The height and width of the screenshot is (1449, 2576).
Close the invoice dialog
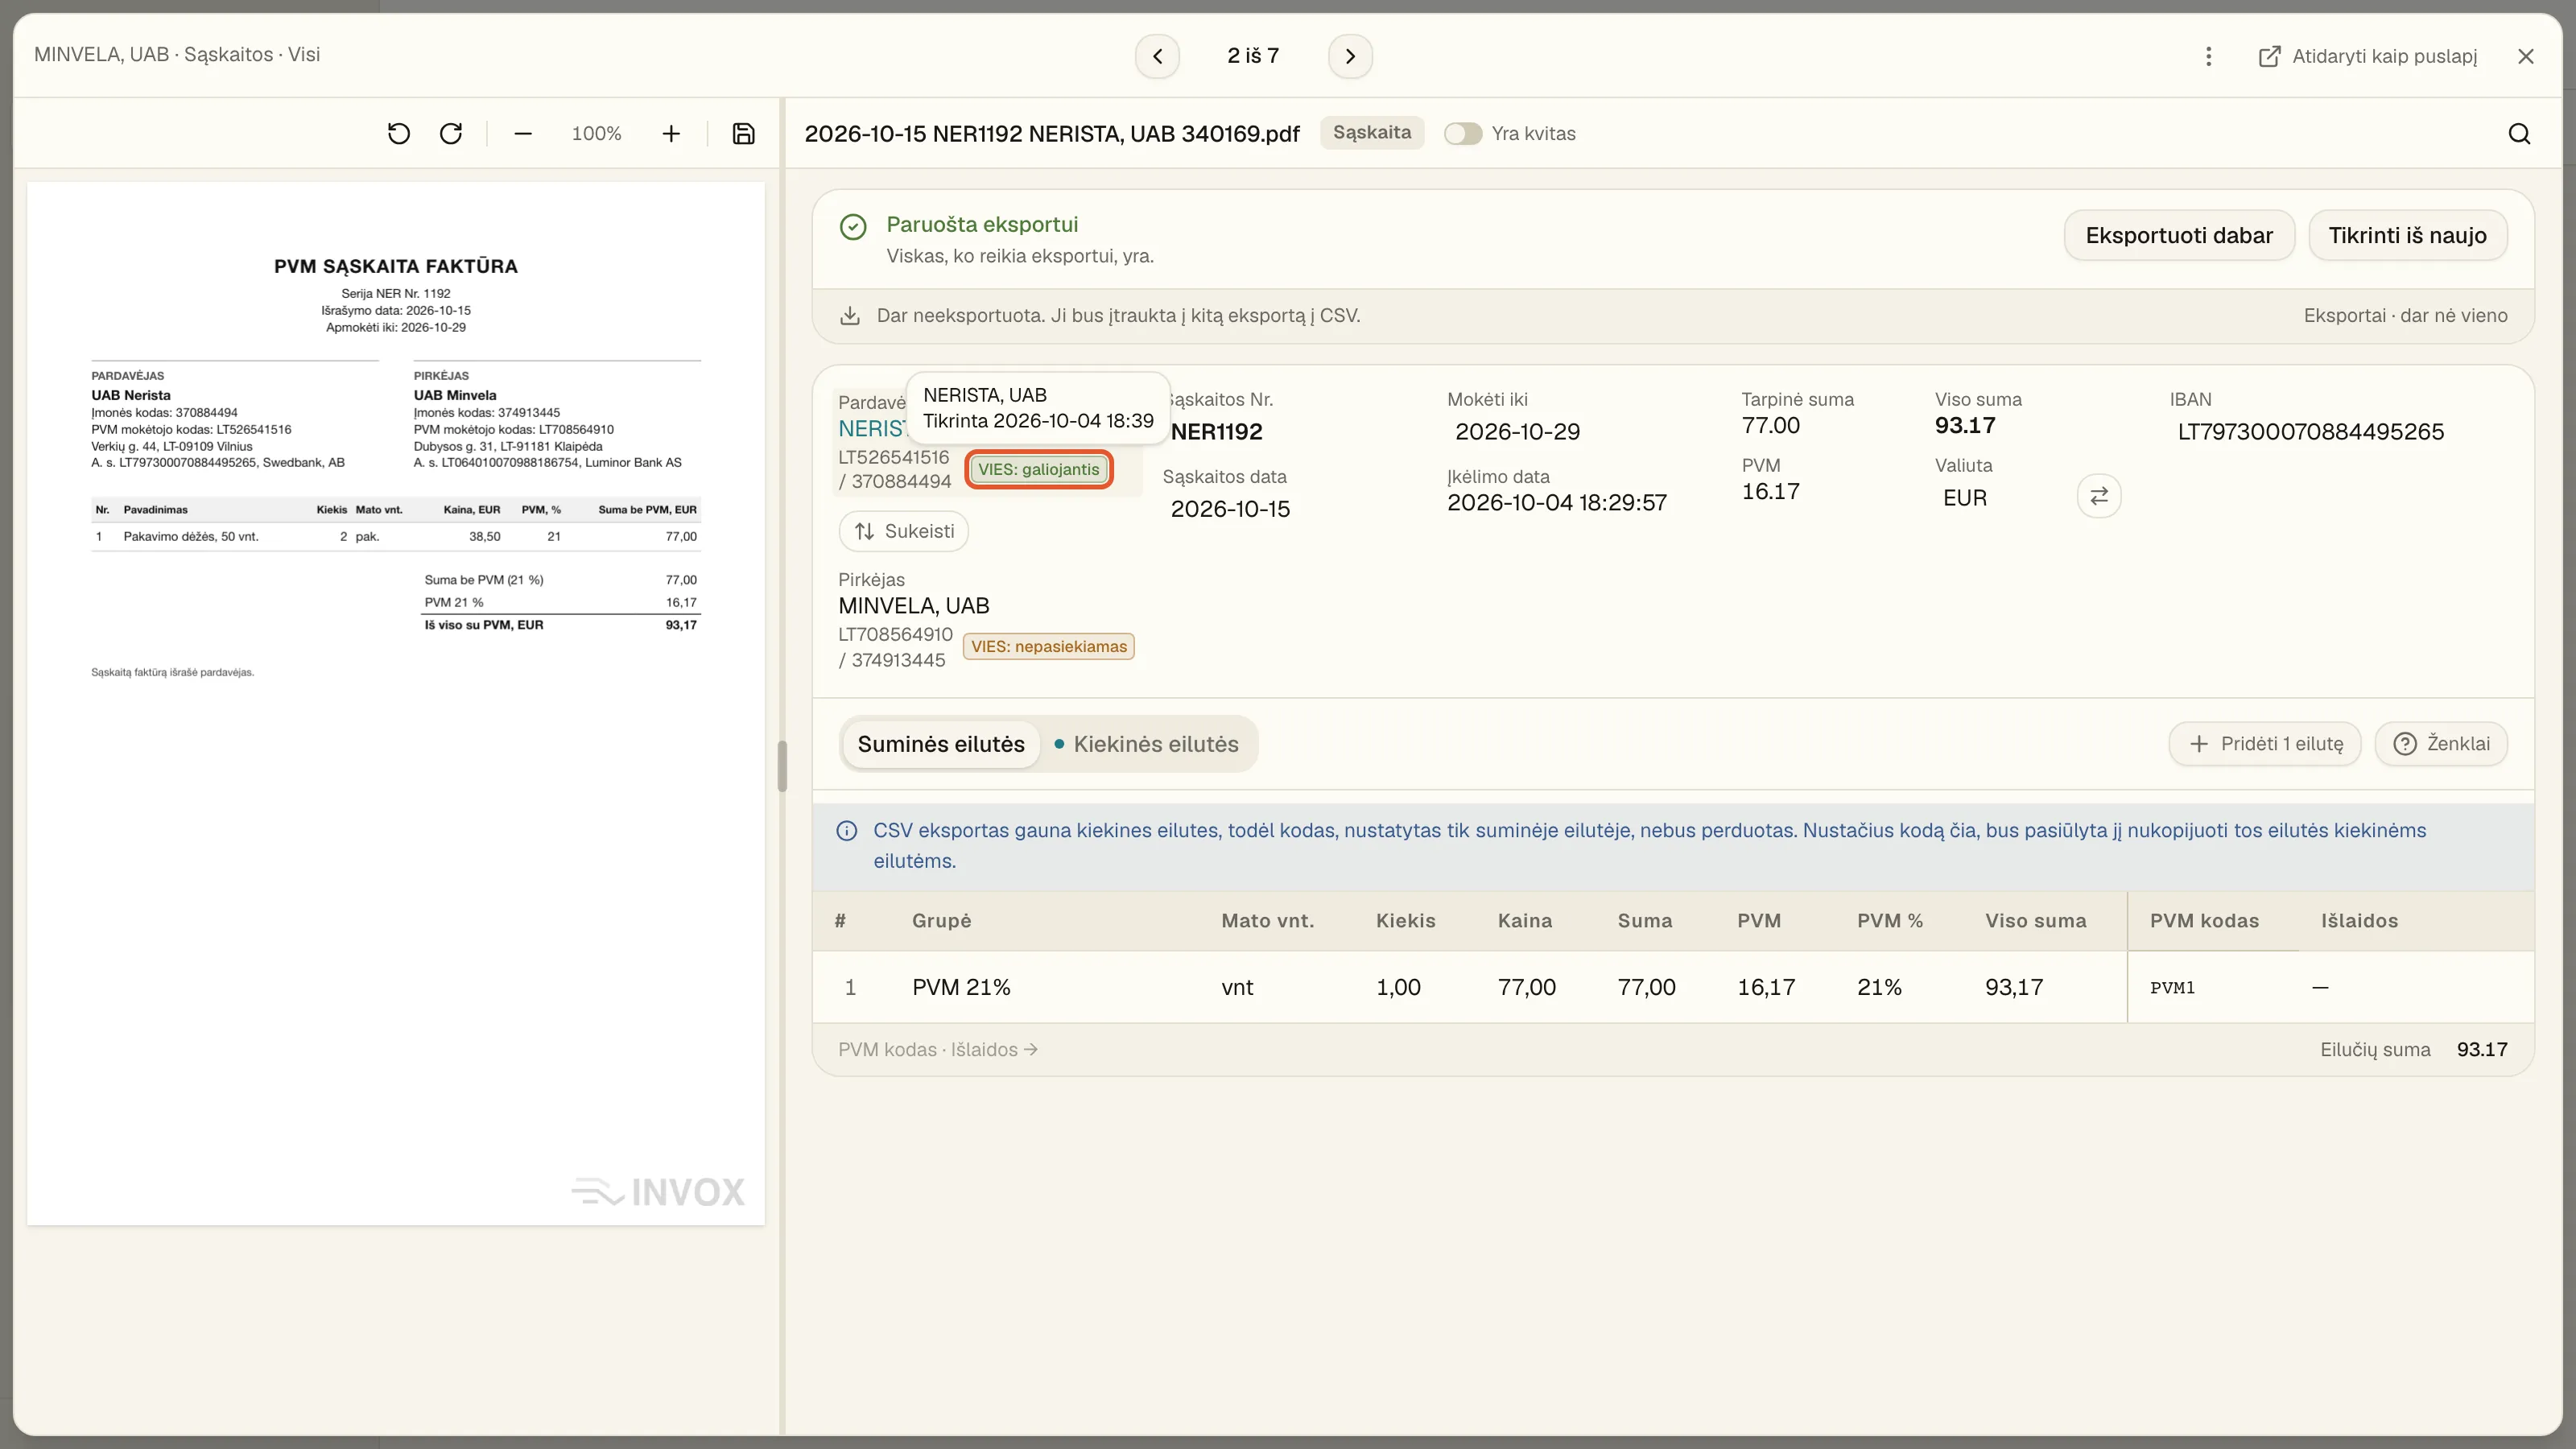2526,56
